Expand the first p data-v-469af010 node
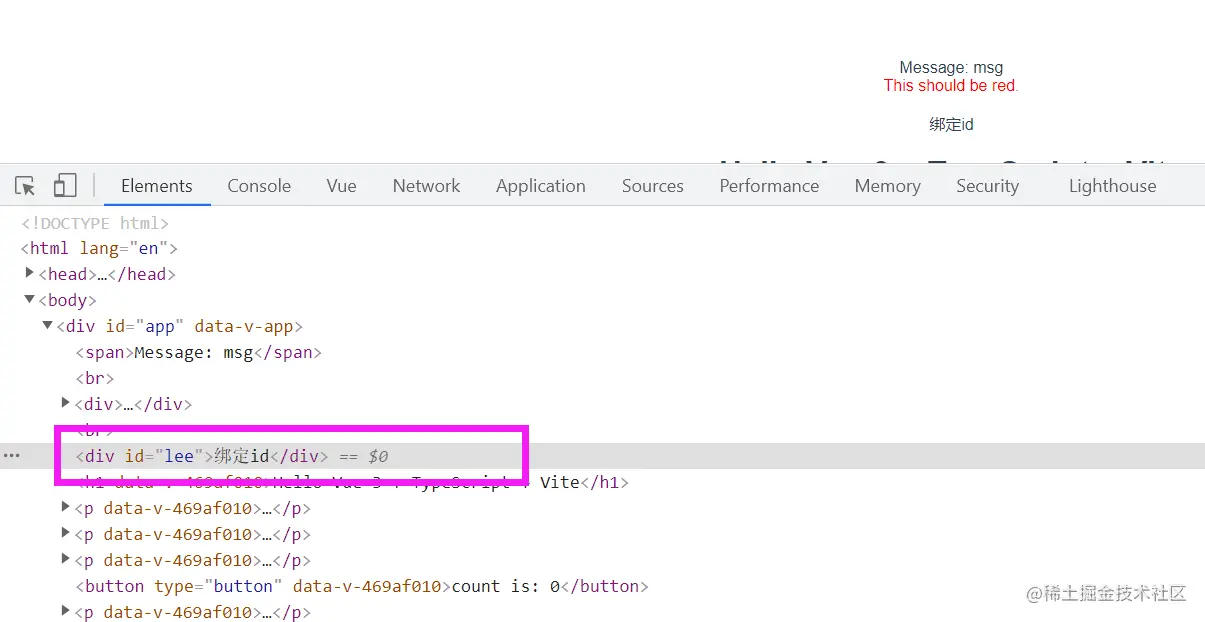The width and height of the screenshot is (1205, 622). tap(67, 507)
